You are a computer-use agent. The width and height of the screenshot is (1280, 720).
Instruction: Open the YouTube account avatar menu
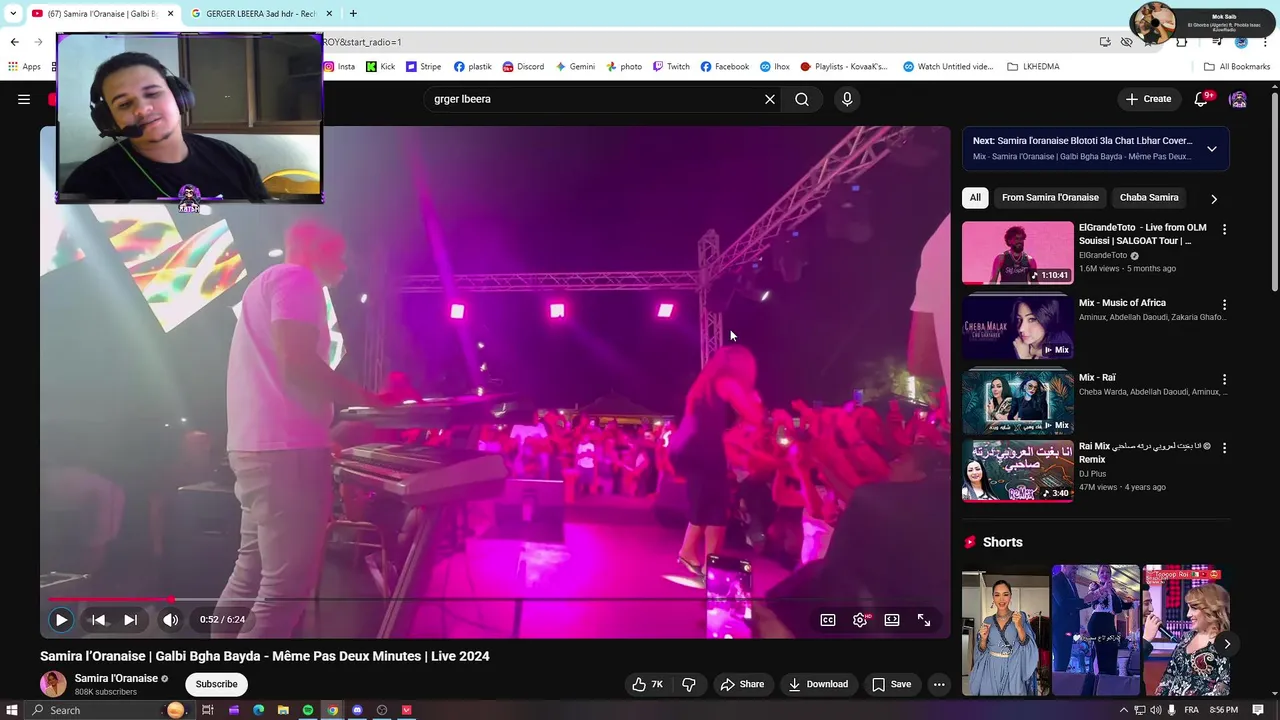click(x=1238, y=99)
